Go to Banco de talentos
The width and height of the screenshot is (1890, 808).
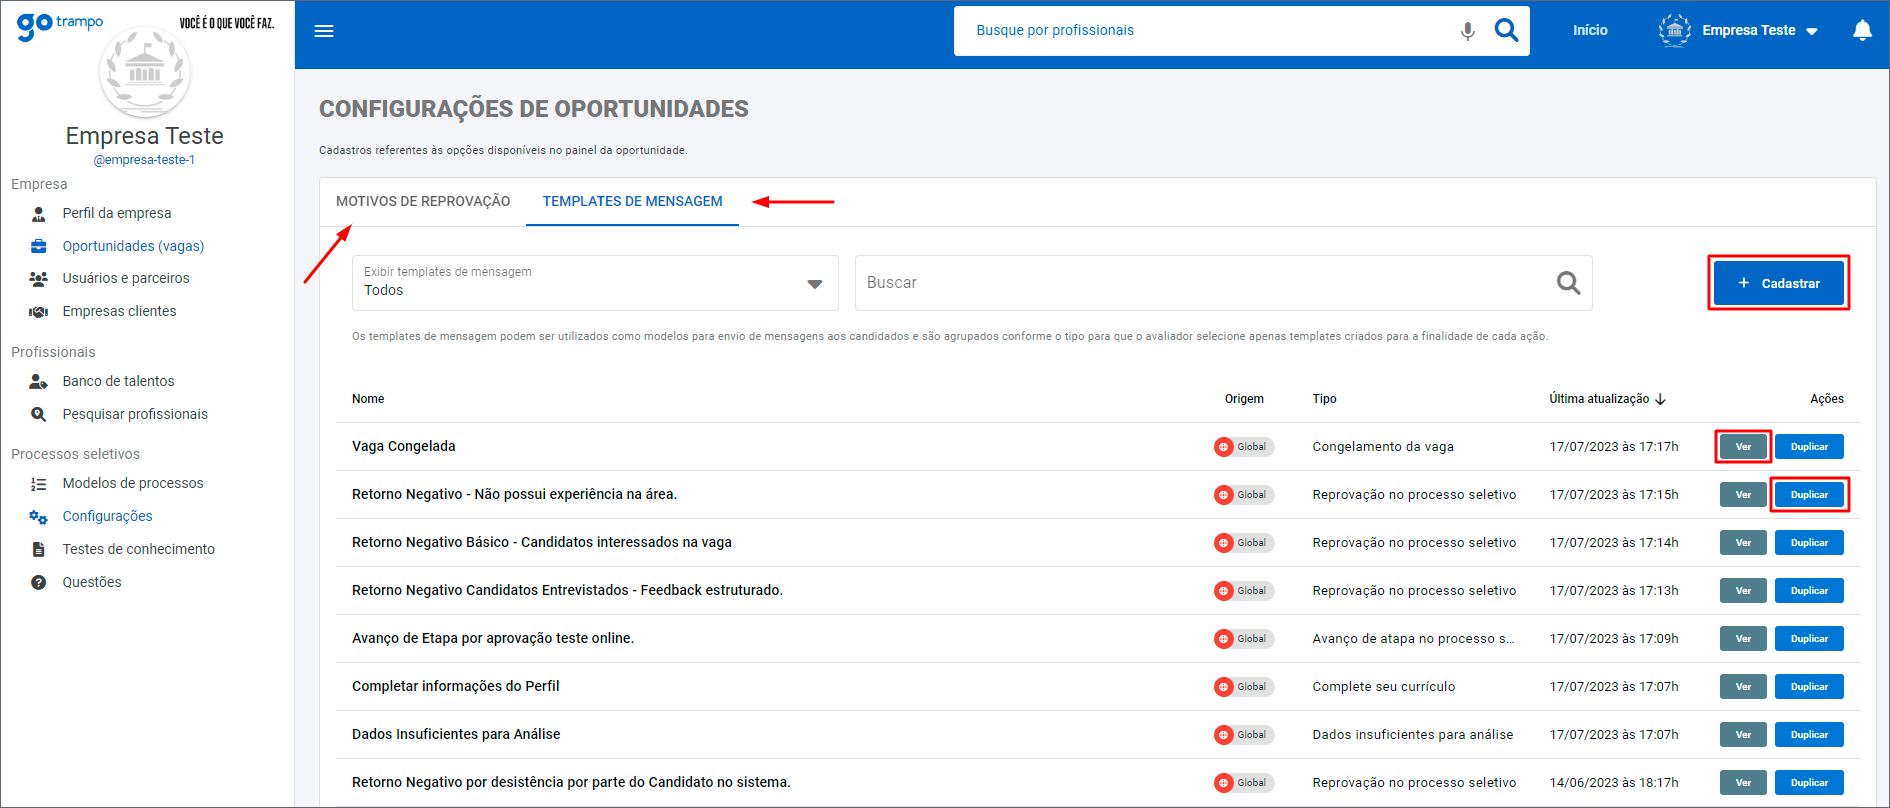pos(118,381)
